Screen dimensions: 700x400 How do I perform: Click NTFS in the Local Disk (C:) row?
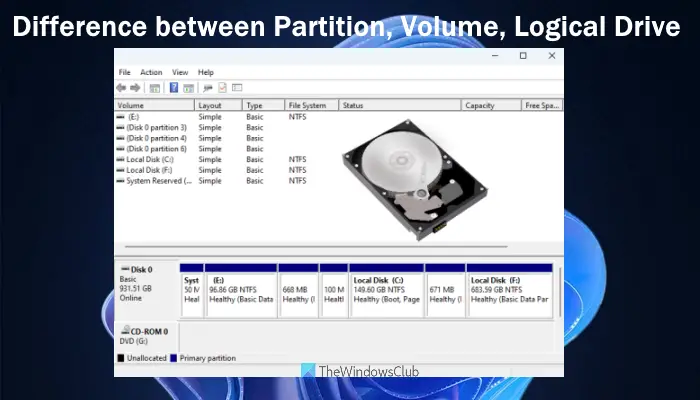click(297, 159)
